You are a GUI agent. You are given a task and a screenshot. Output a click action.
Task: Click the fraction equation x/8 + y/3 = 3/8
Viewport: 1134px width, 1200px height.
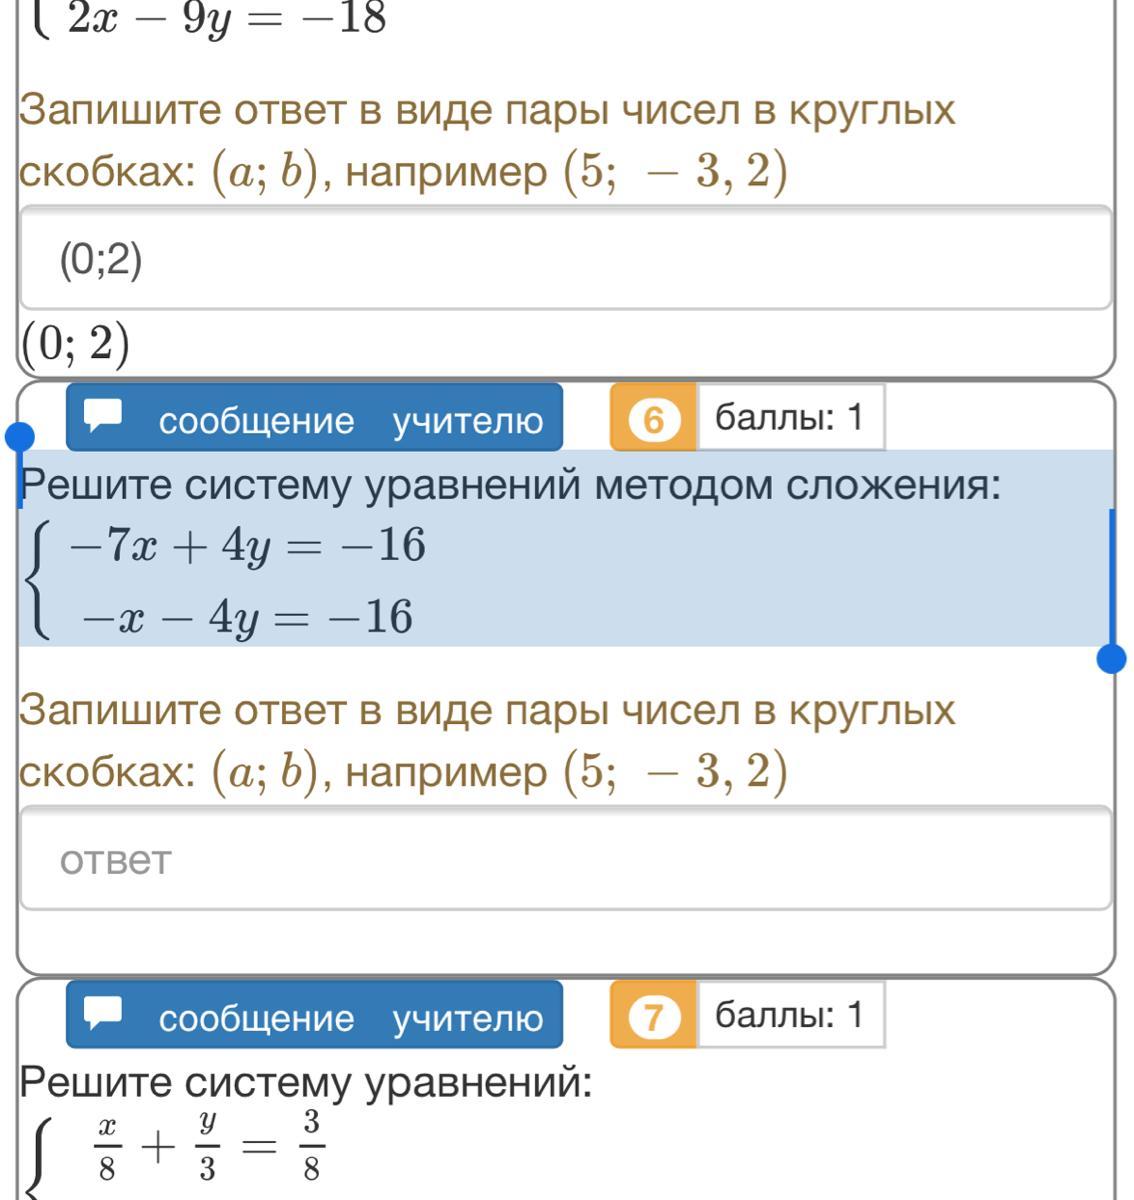(x=210, y=1146)
